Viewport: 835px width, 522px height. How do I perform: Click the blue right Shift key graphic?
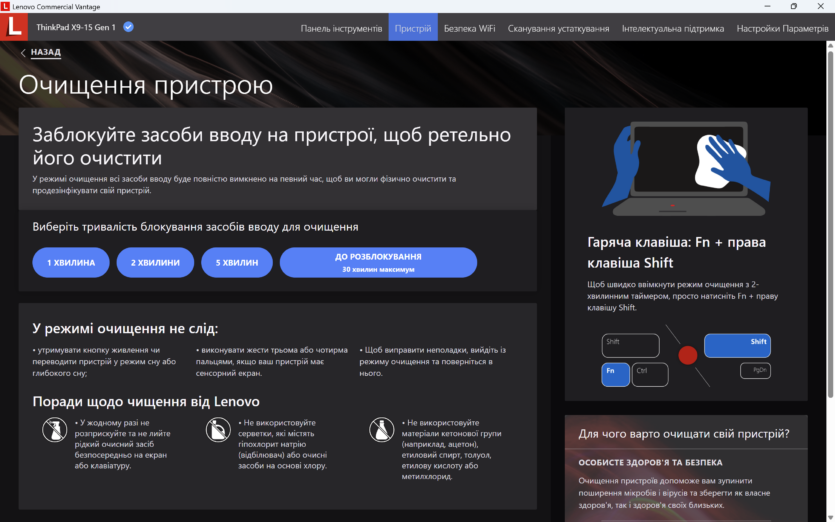pos(737,346)
